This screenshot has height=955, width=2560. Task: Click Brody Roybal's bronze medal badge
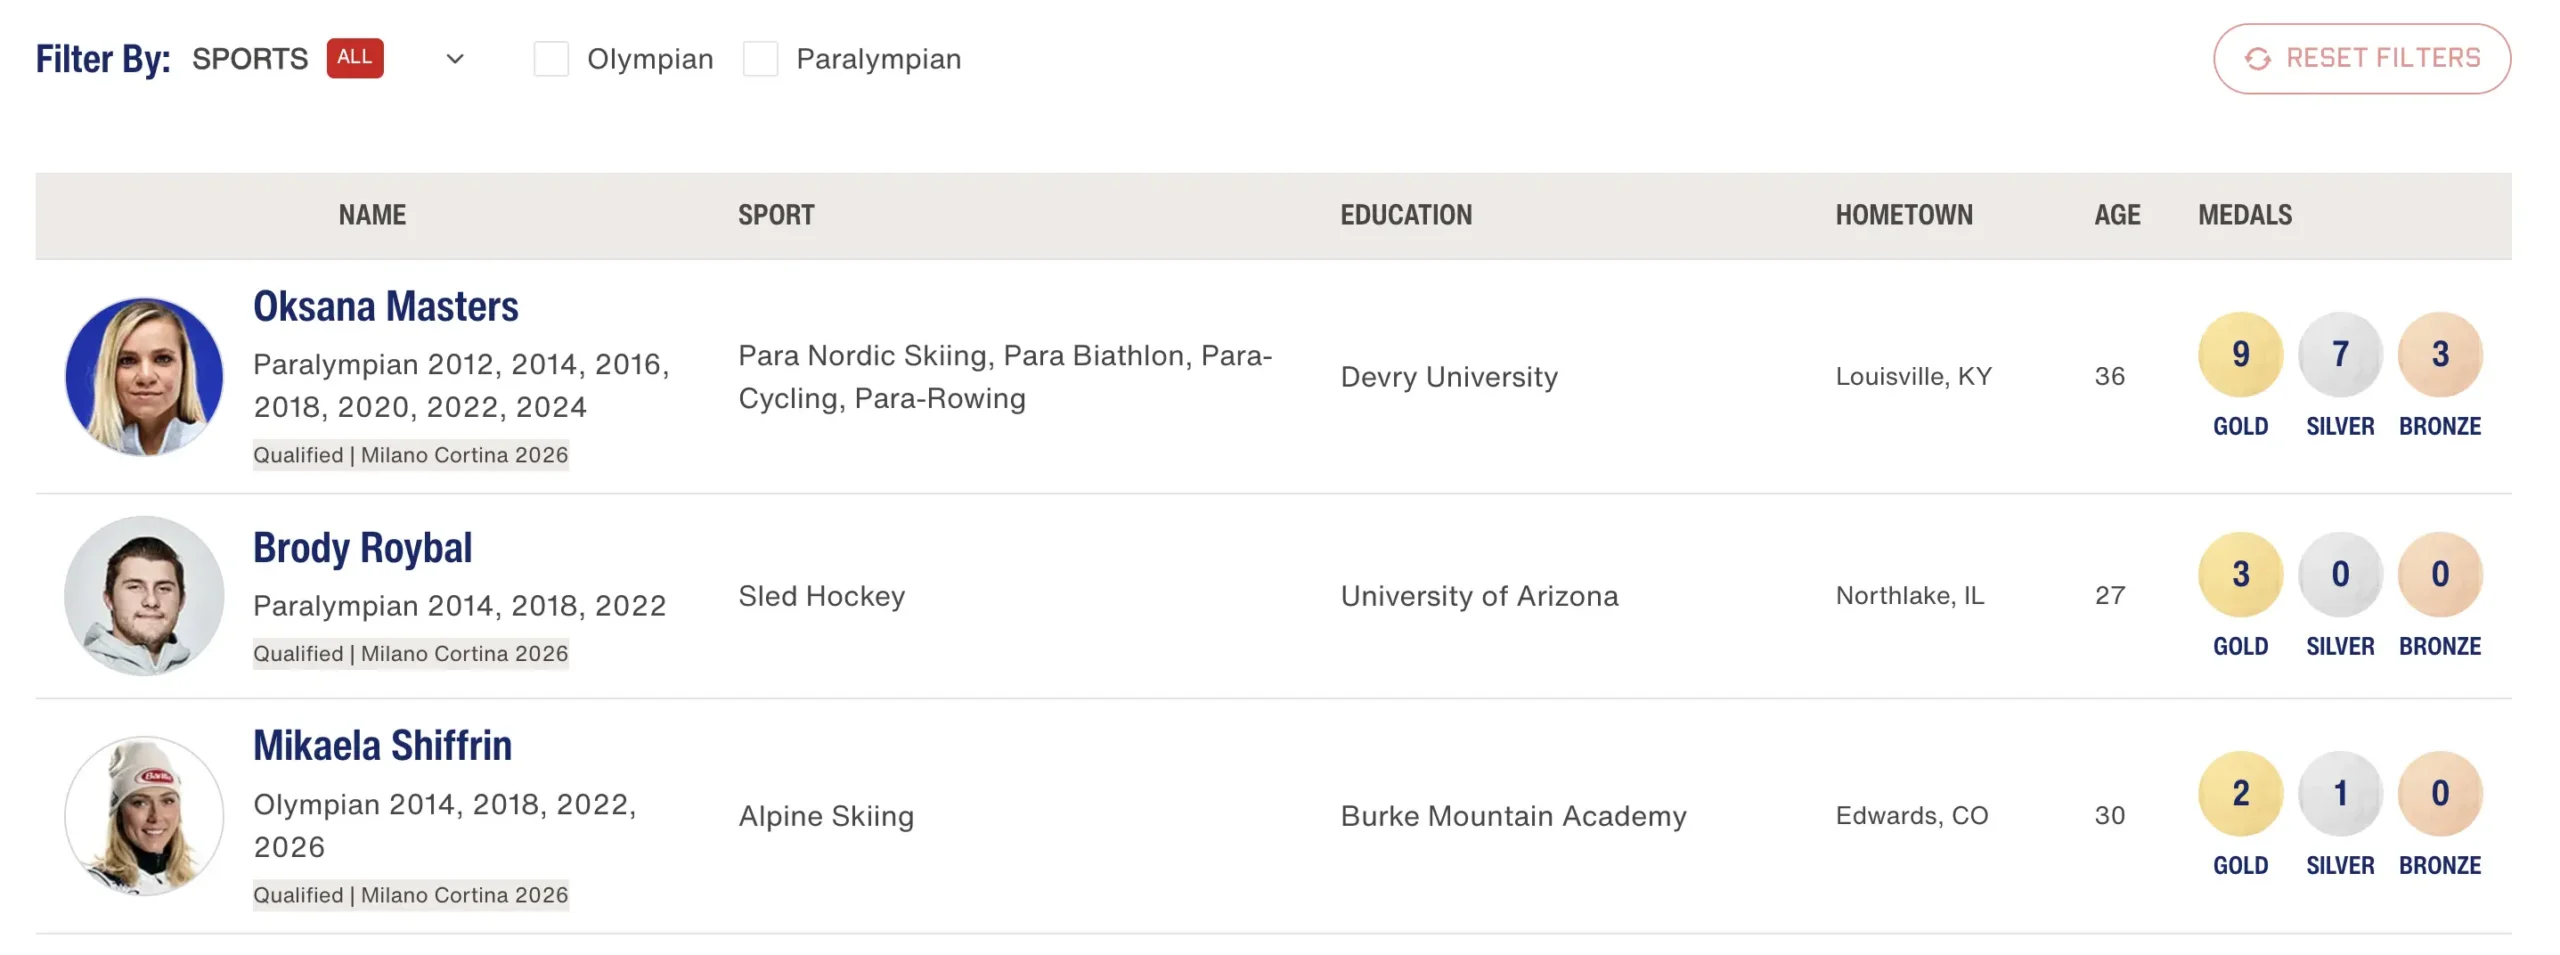tap(2439, 574)
